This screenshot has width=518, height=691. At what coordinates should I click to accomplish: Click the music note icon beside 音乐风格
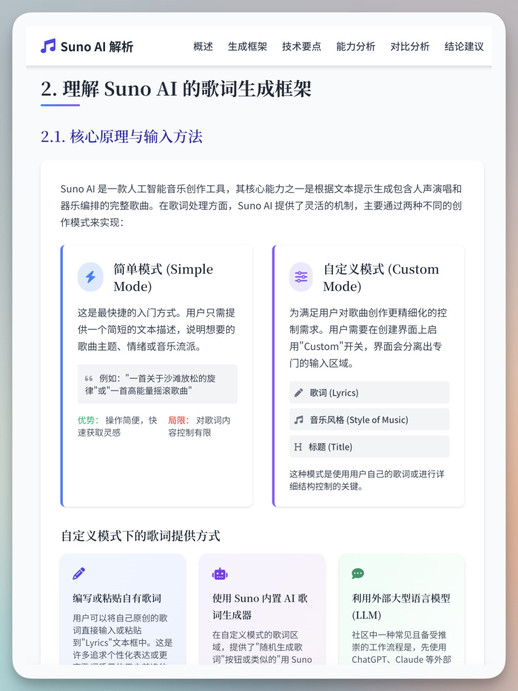pos(298,420)
